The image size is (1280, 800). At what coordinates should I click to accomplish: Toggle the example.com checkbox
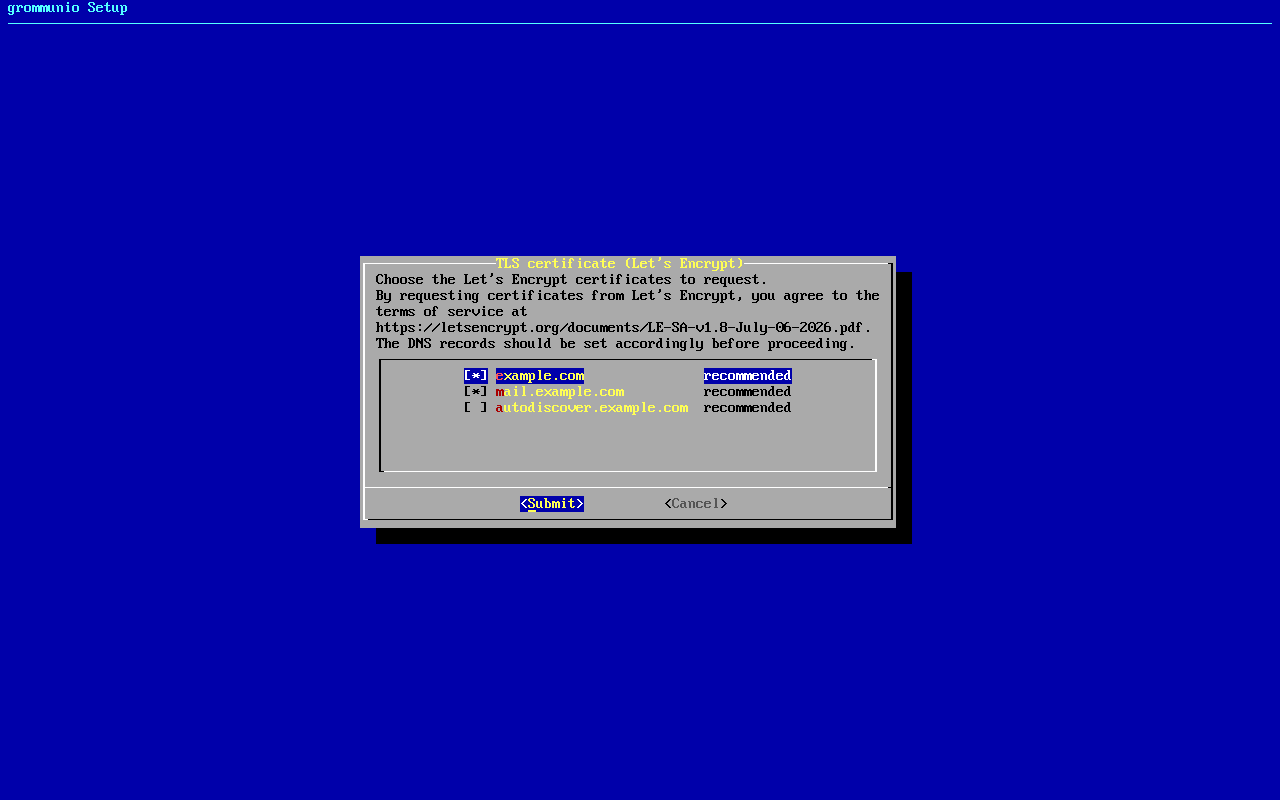click(x=476, y=376)
